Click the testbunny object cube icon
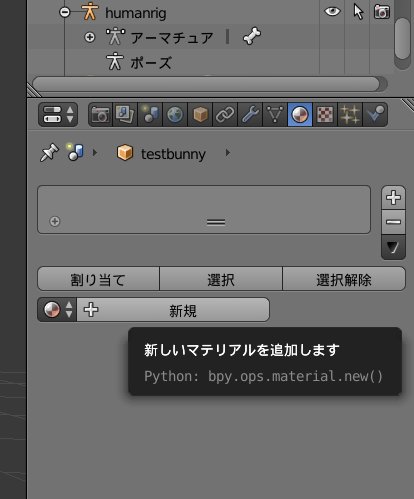 [125, 153]
